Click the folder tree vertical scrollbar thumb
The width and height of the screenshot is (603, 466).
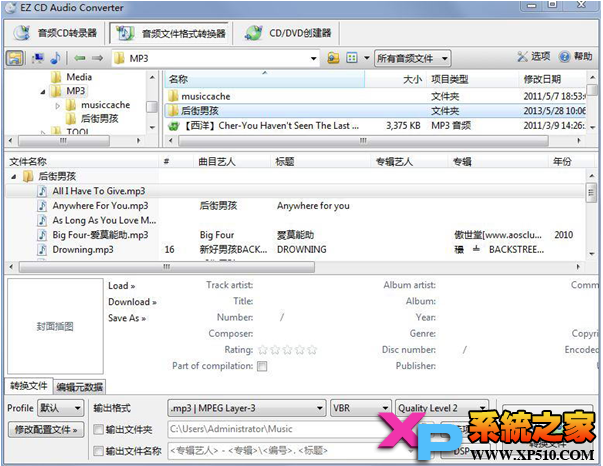point(152,106)
